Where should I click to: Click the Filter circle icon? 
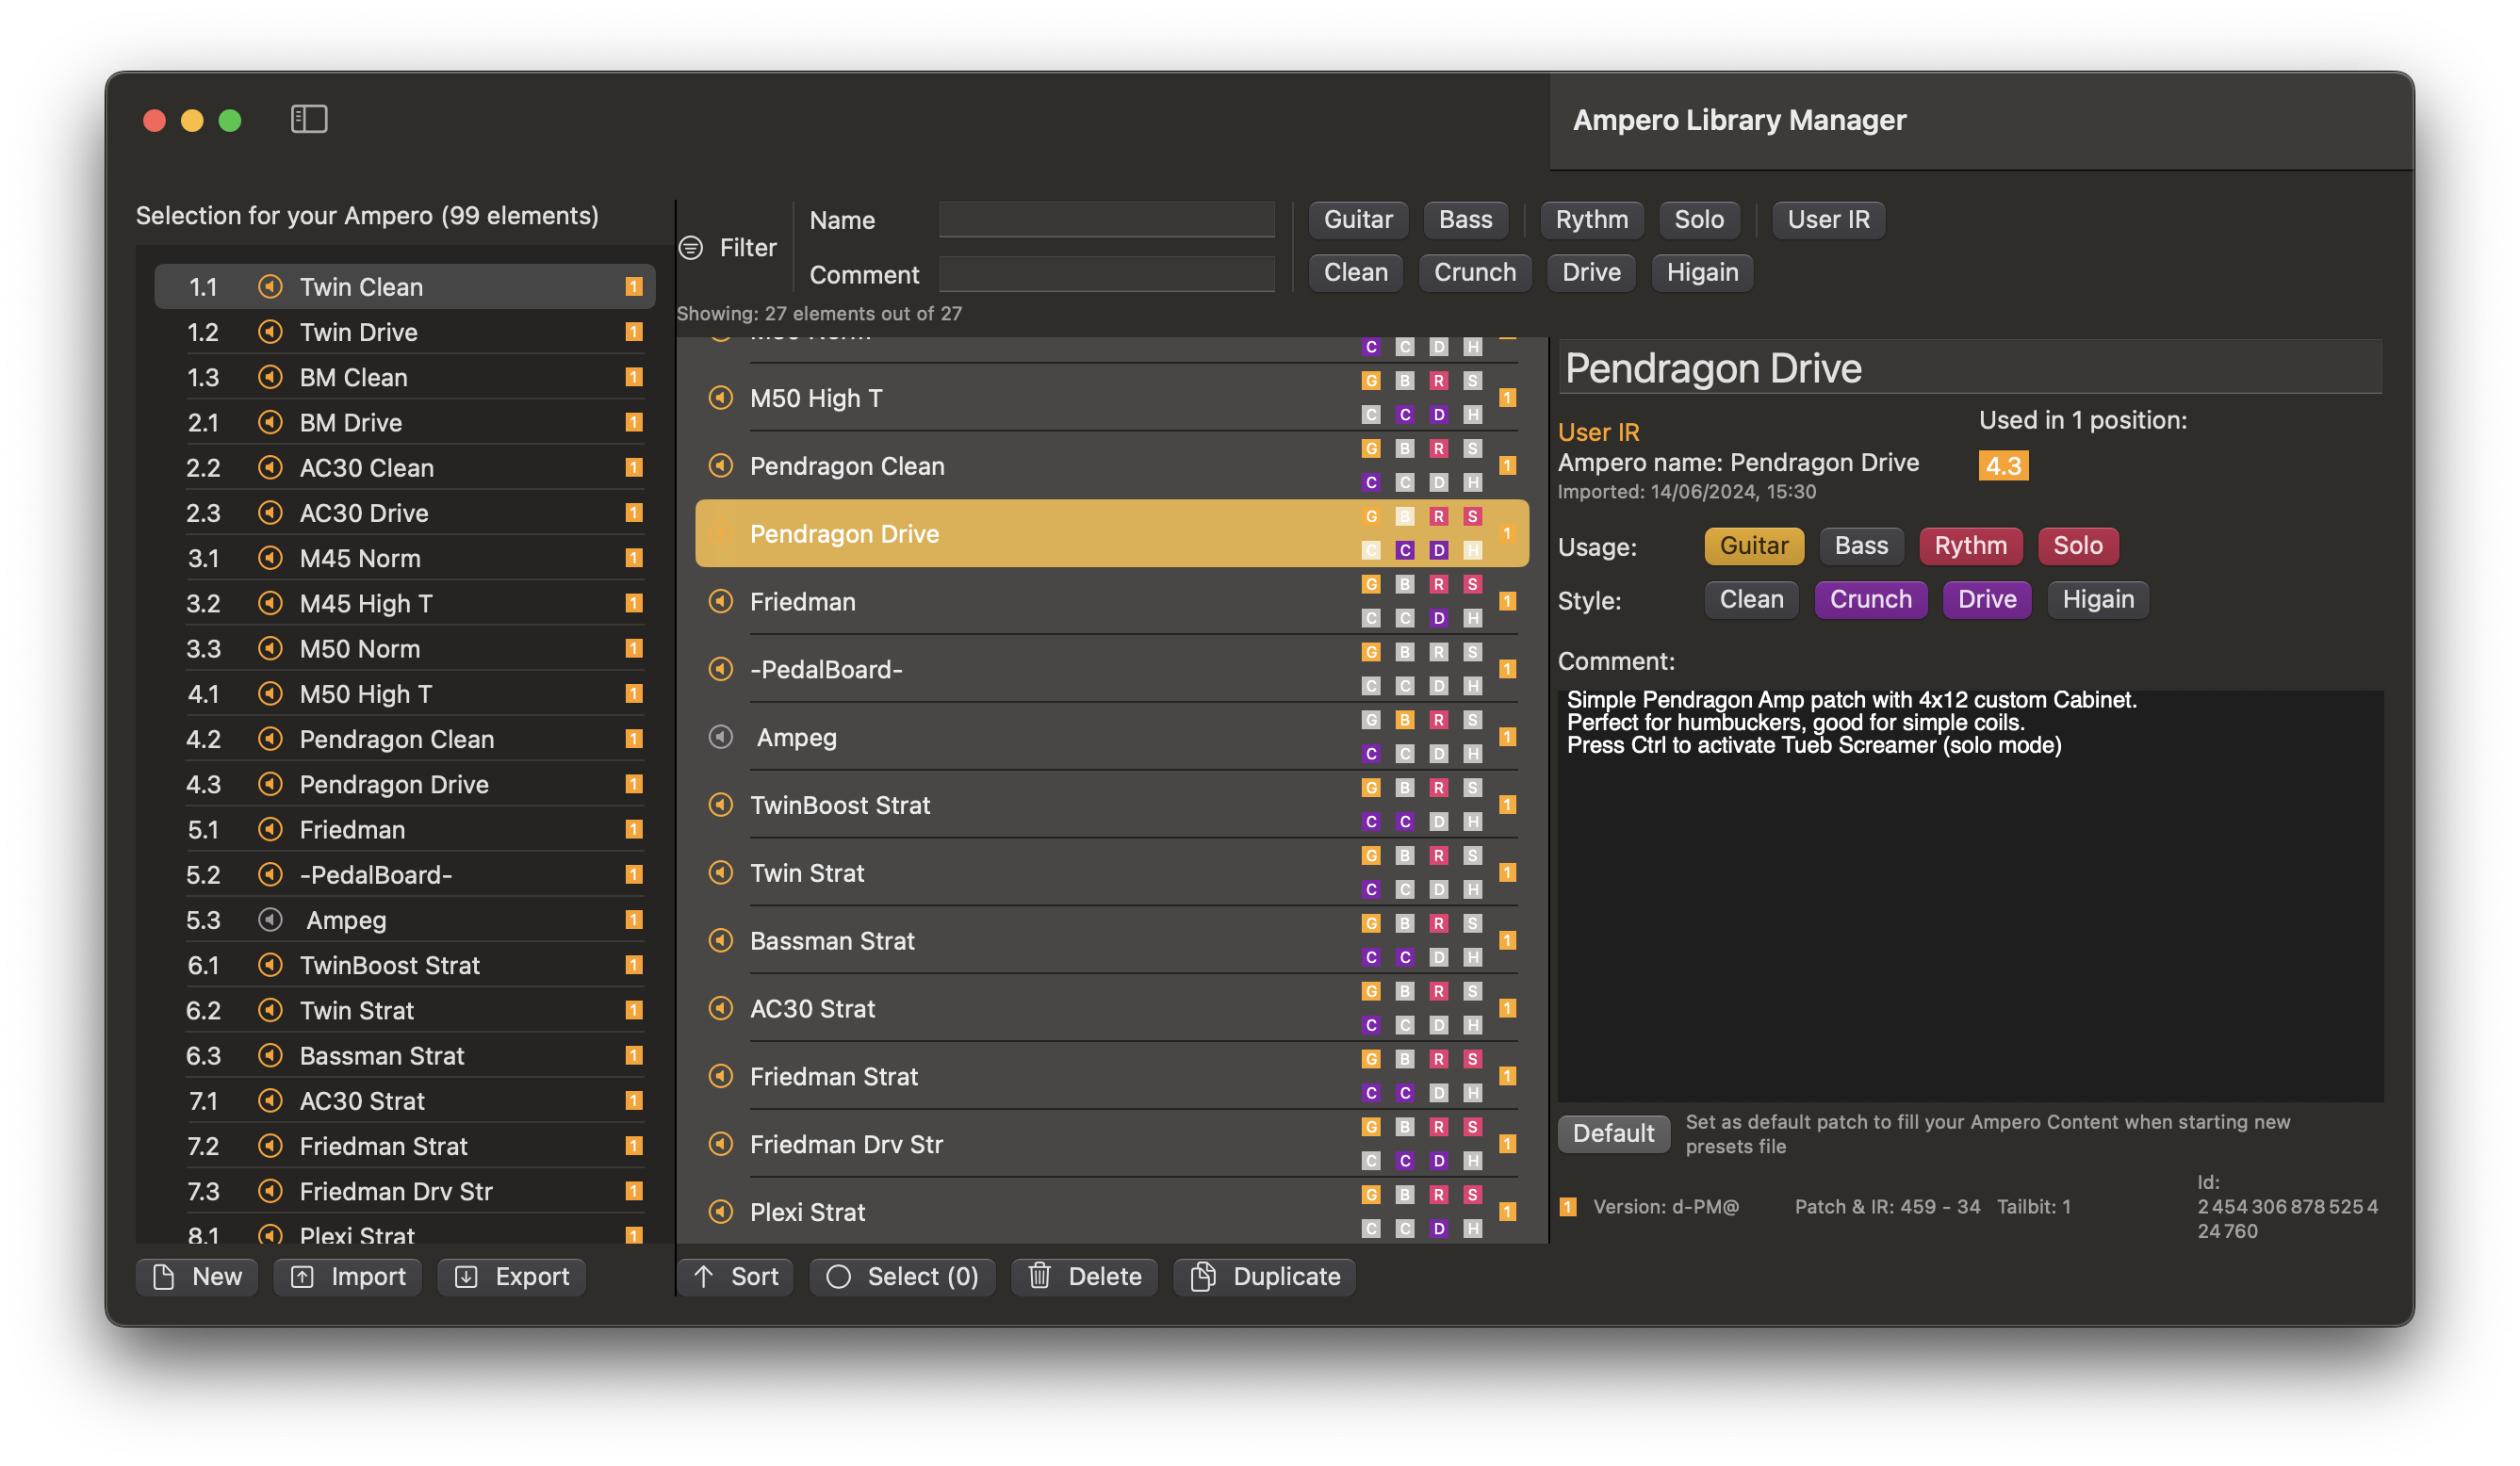coord(691,247)
